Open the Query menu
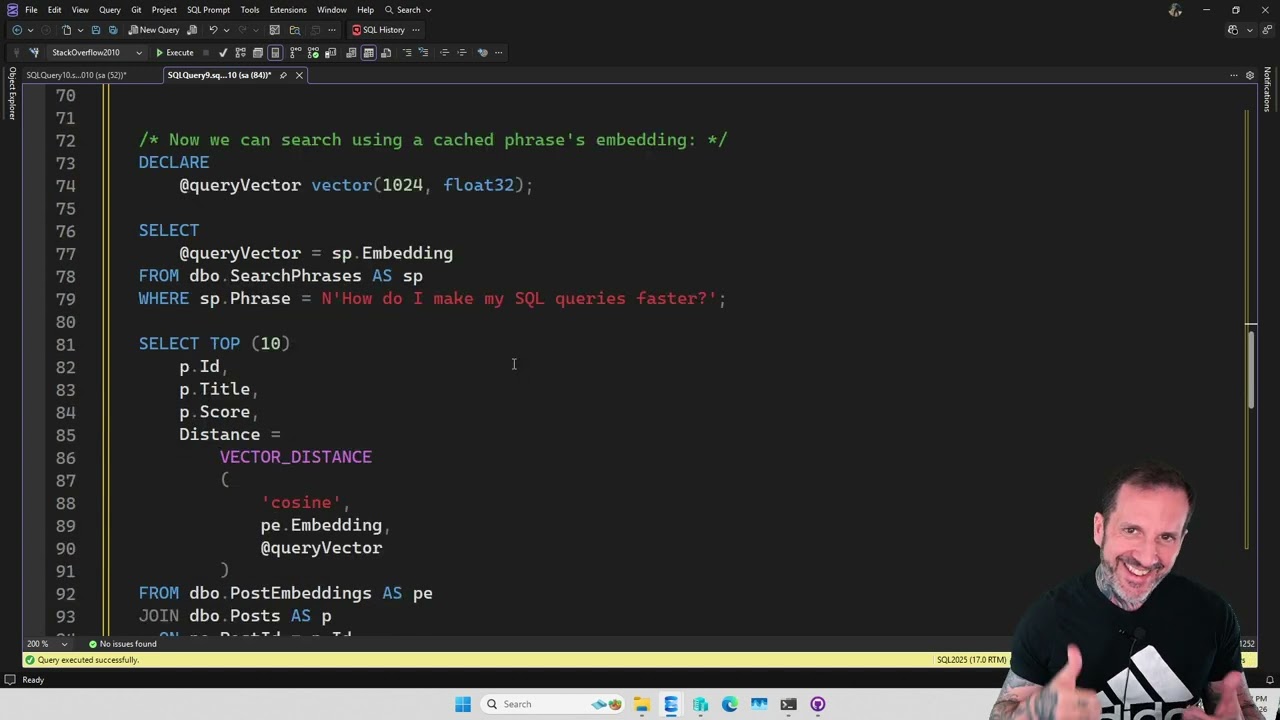 110,10
